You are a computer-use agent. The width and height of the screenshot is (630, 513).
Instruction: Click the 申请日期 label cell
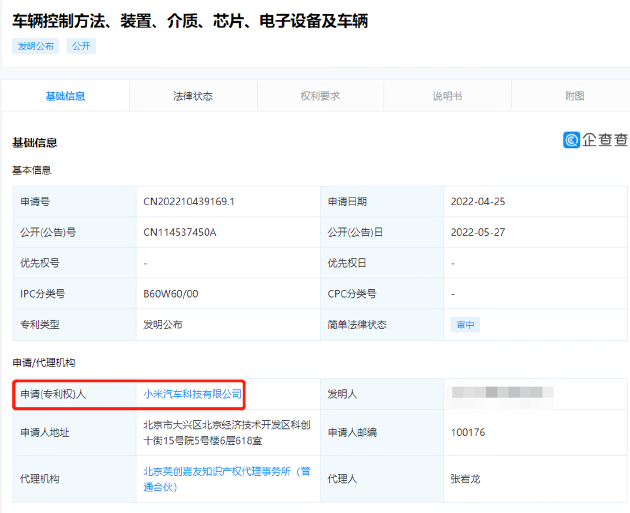[382, 202]
